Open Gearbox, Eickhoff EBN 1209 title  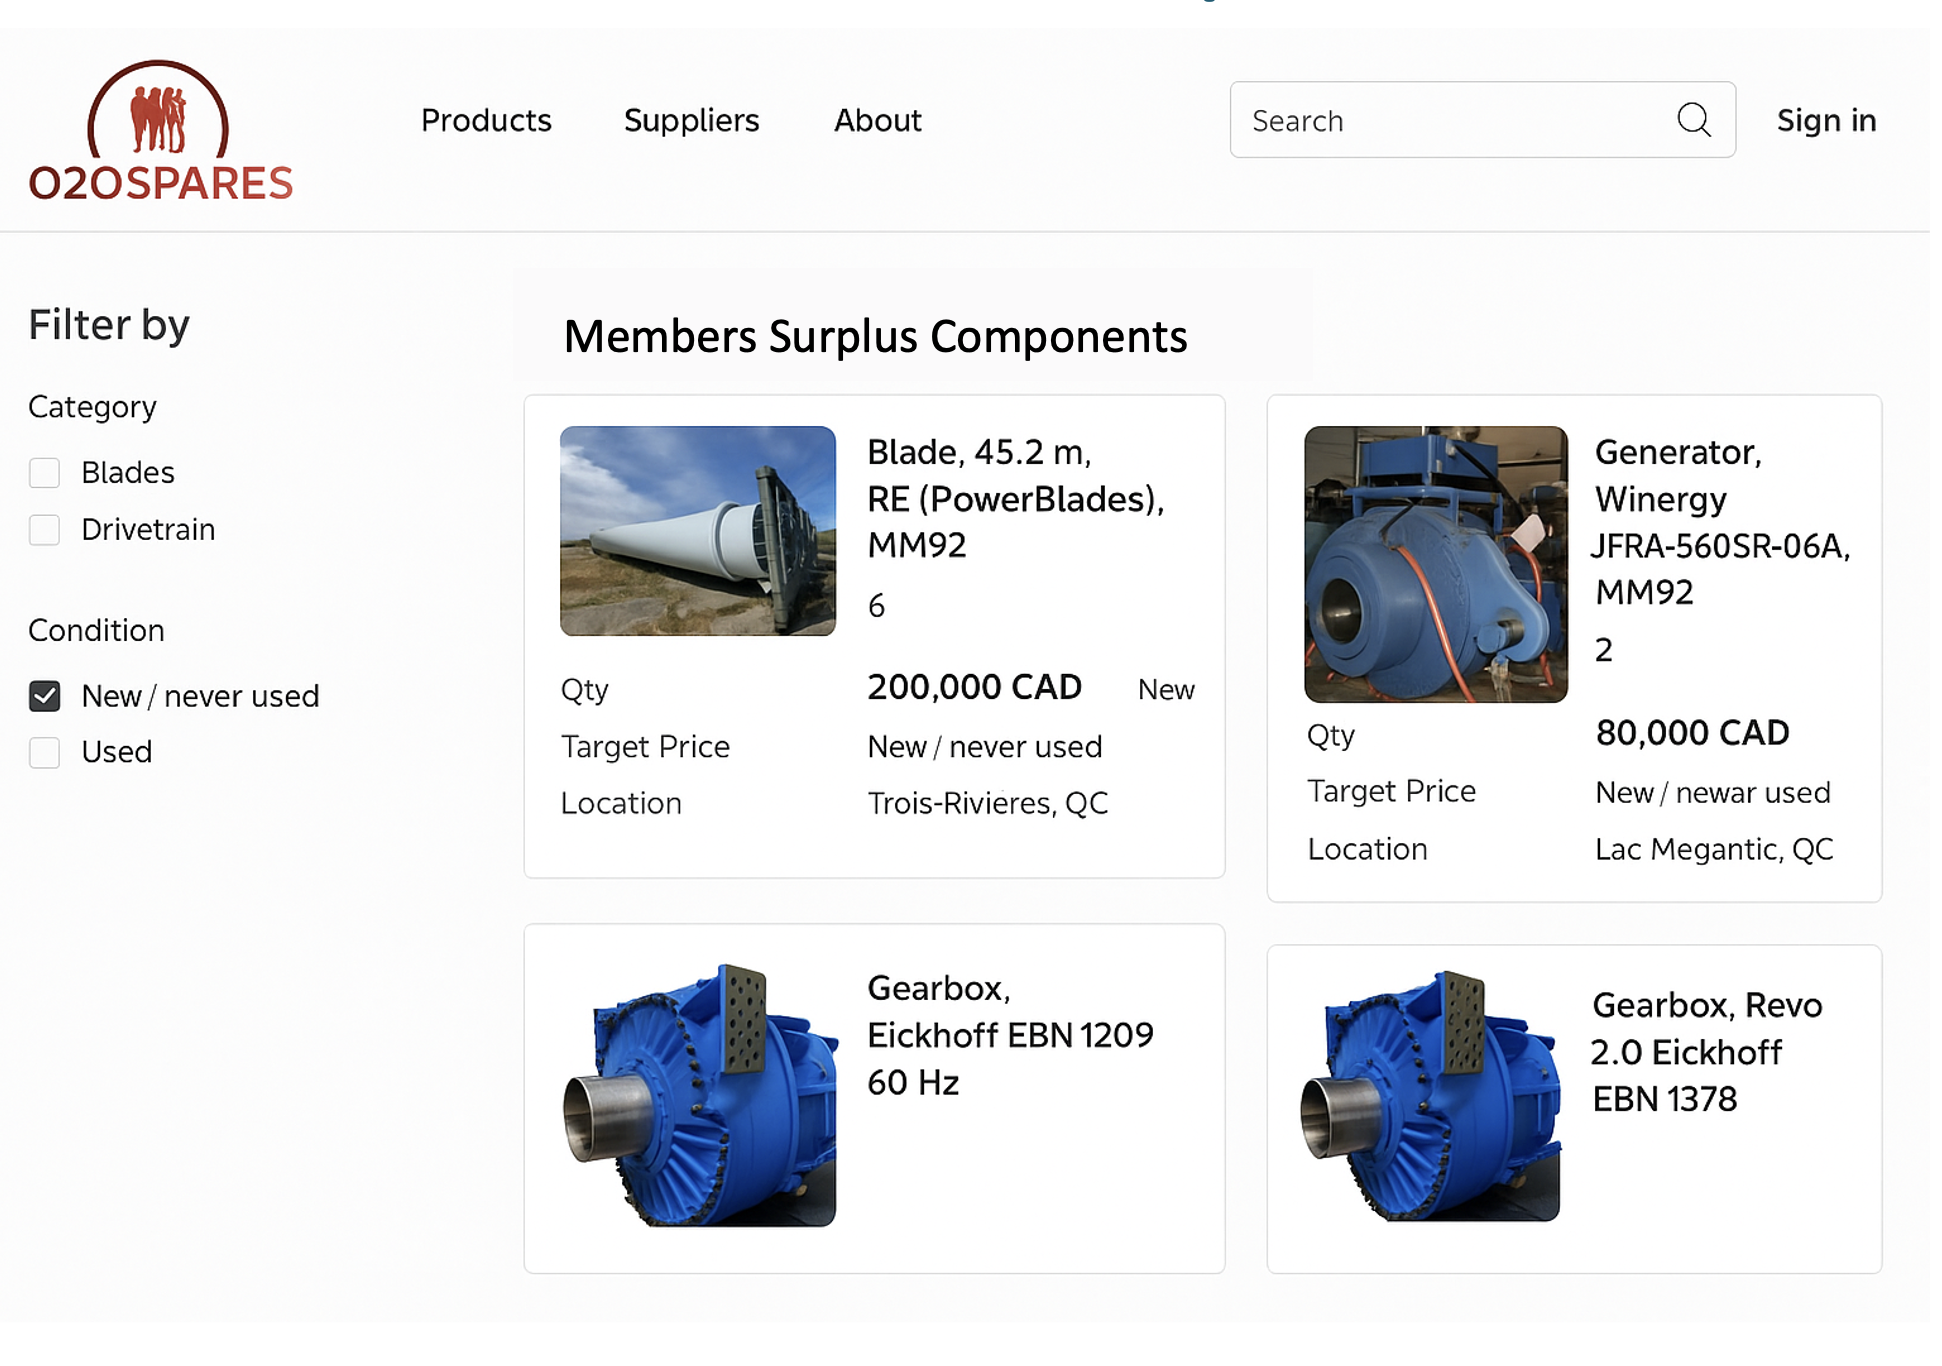1009,1035
